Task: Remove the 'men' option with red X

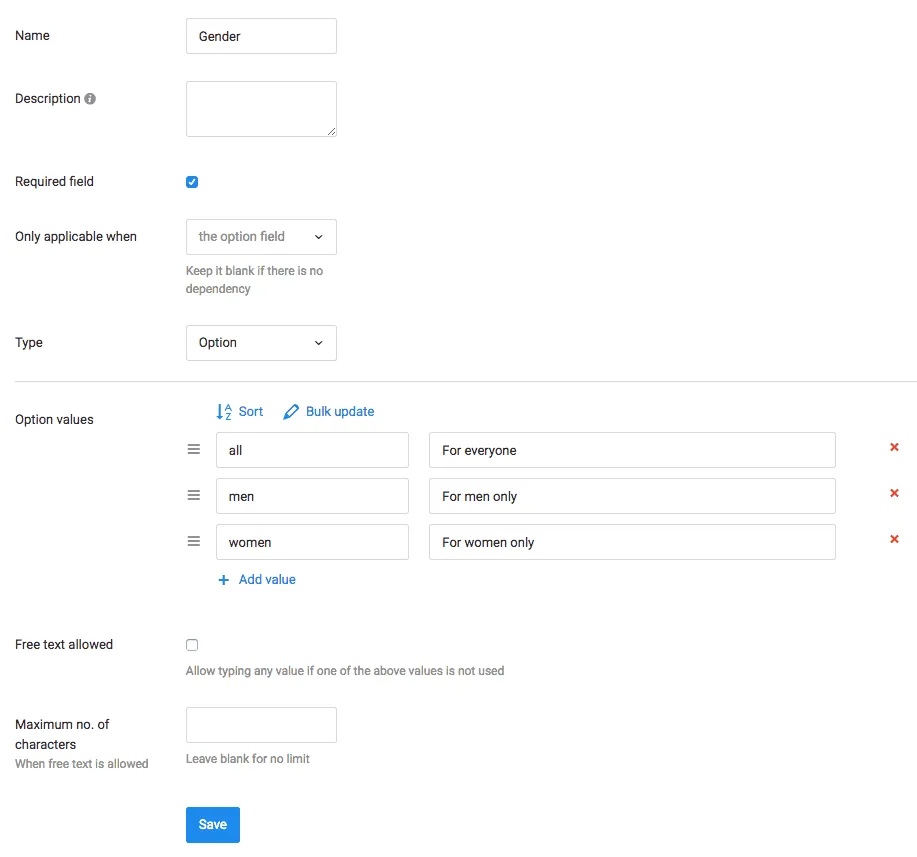Action: pyautogui.click(x=894, y=494)
